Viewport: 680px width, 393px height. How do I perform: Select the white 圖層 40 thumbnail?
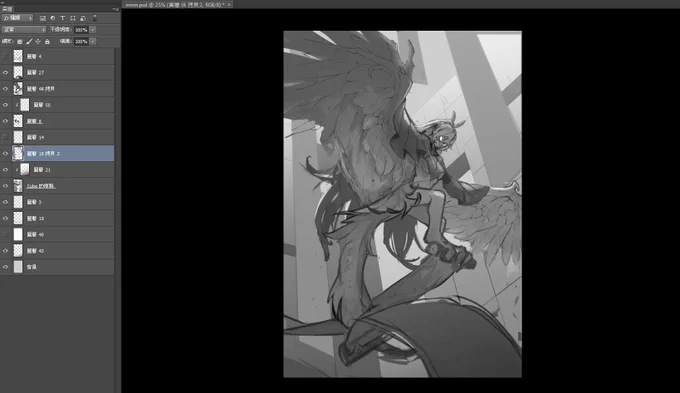point(18,234)
